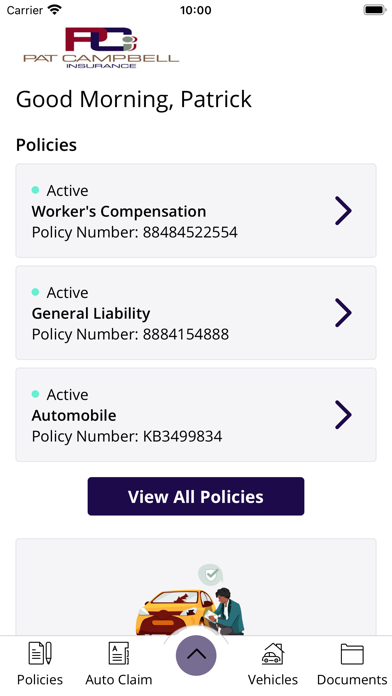
Task: Open the General Liability policy title
Action: (91, 313)
